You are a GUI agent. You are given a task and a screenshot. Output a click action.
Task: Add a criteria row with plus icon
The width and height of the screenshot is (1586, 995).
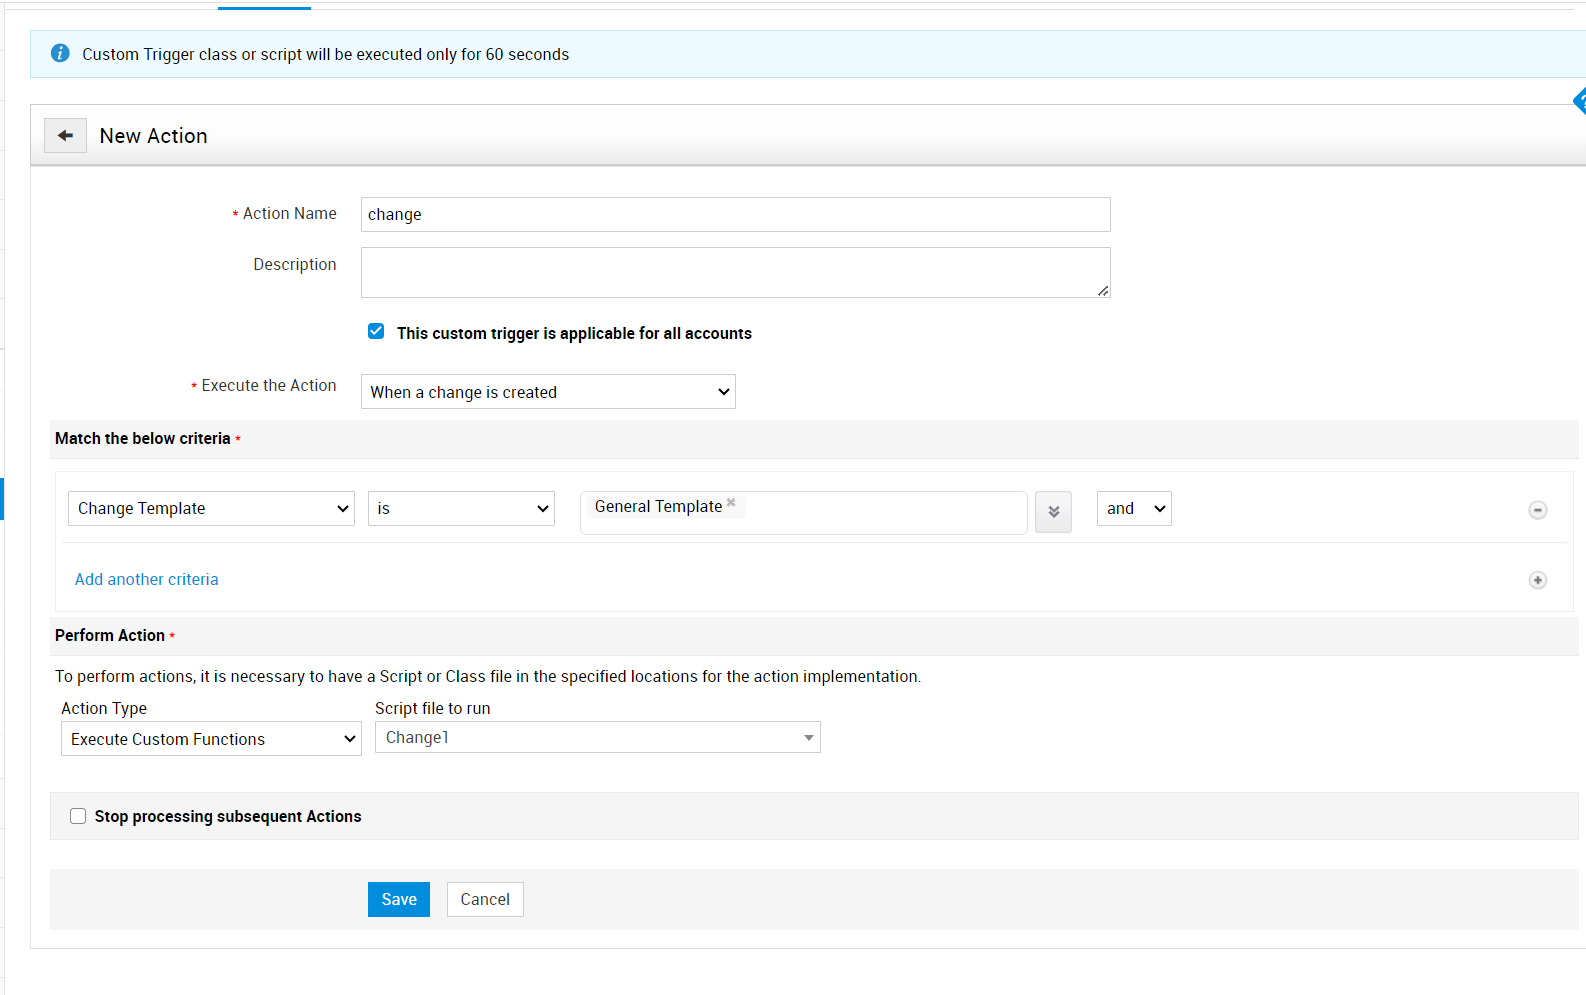1537,580
